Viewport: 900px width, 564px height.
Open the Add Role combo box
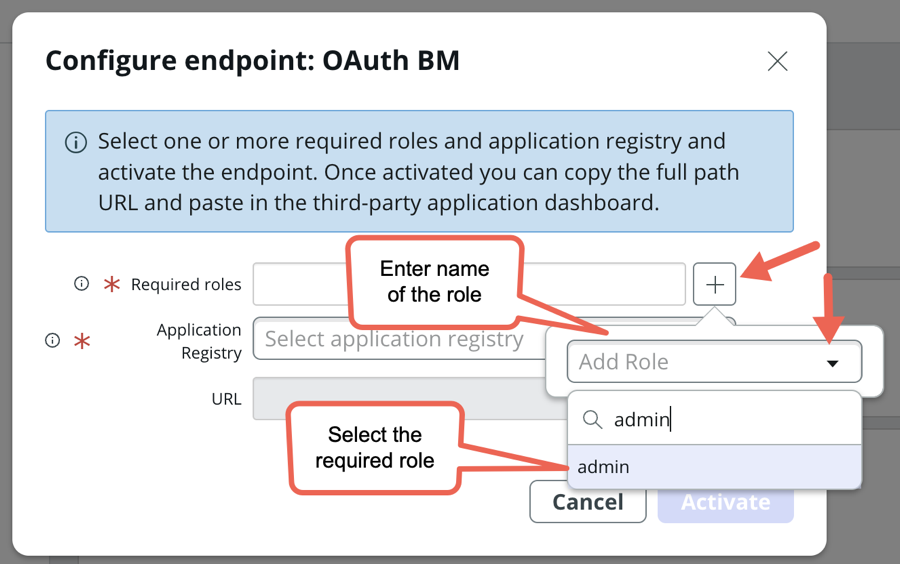pyautogui.click(x=714, y=361)
